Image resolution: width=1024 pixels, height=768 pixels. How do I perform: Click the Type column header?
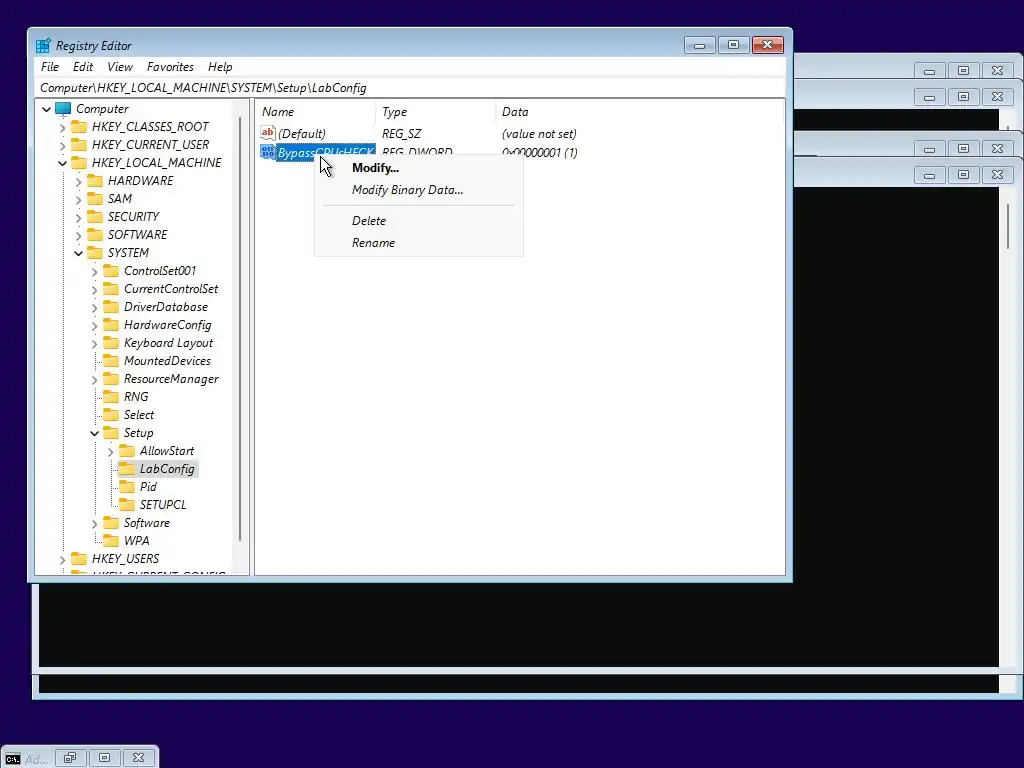436,112
